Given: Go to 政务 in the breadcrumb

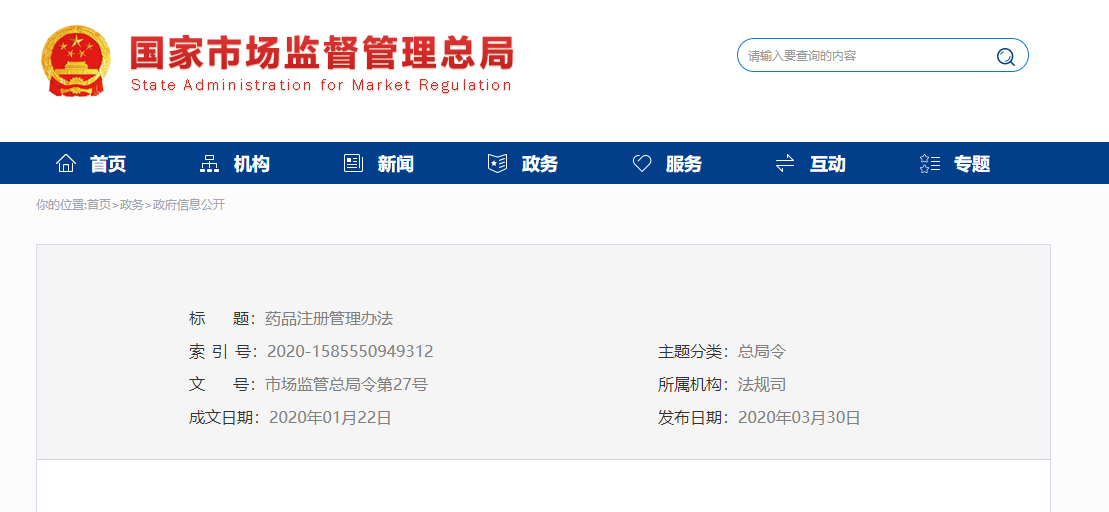Looking at the screenshot, I should (x=132, y=205).
